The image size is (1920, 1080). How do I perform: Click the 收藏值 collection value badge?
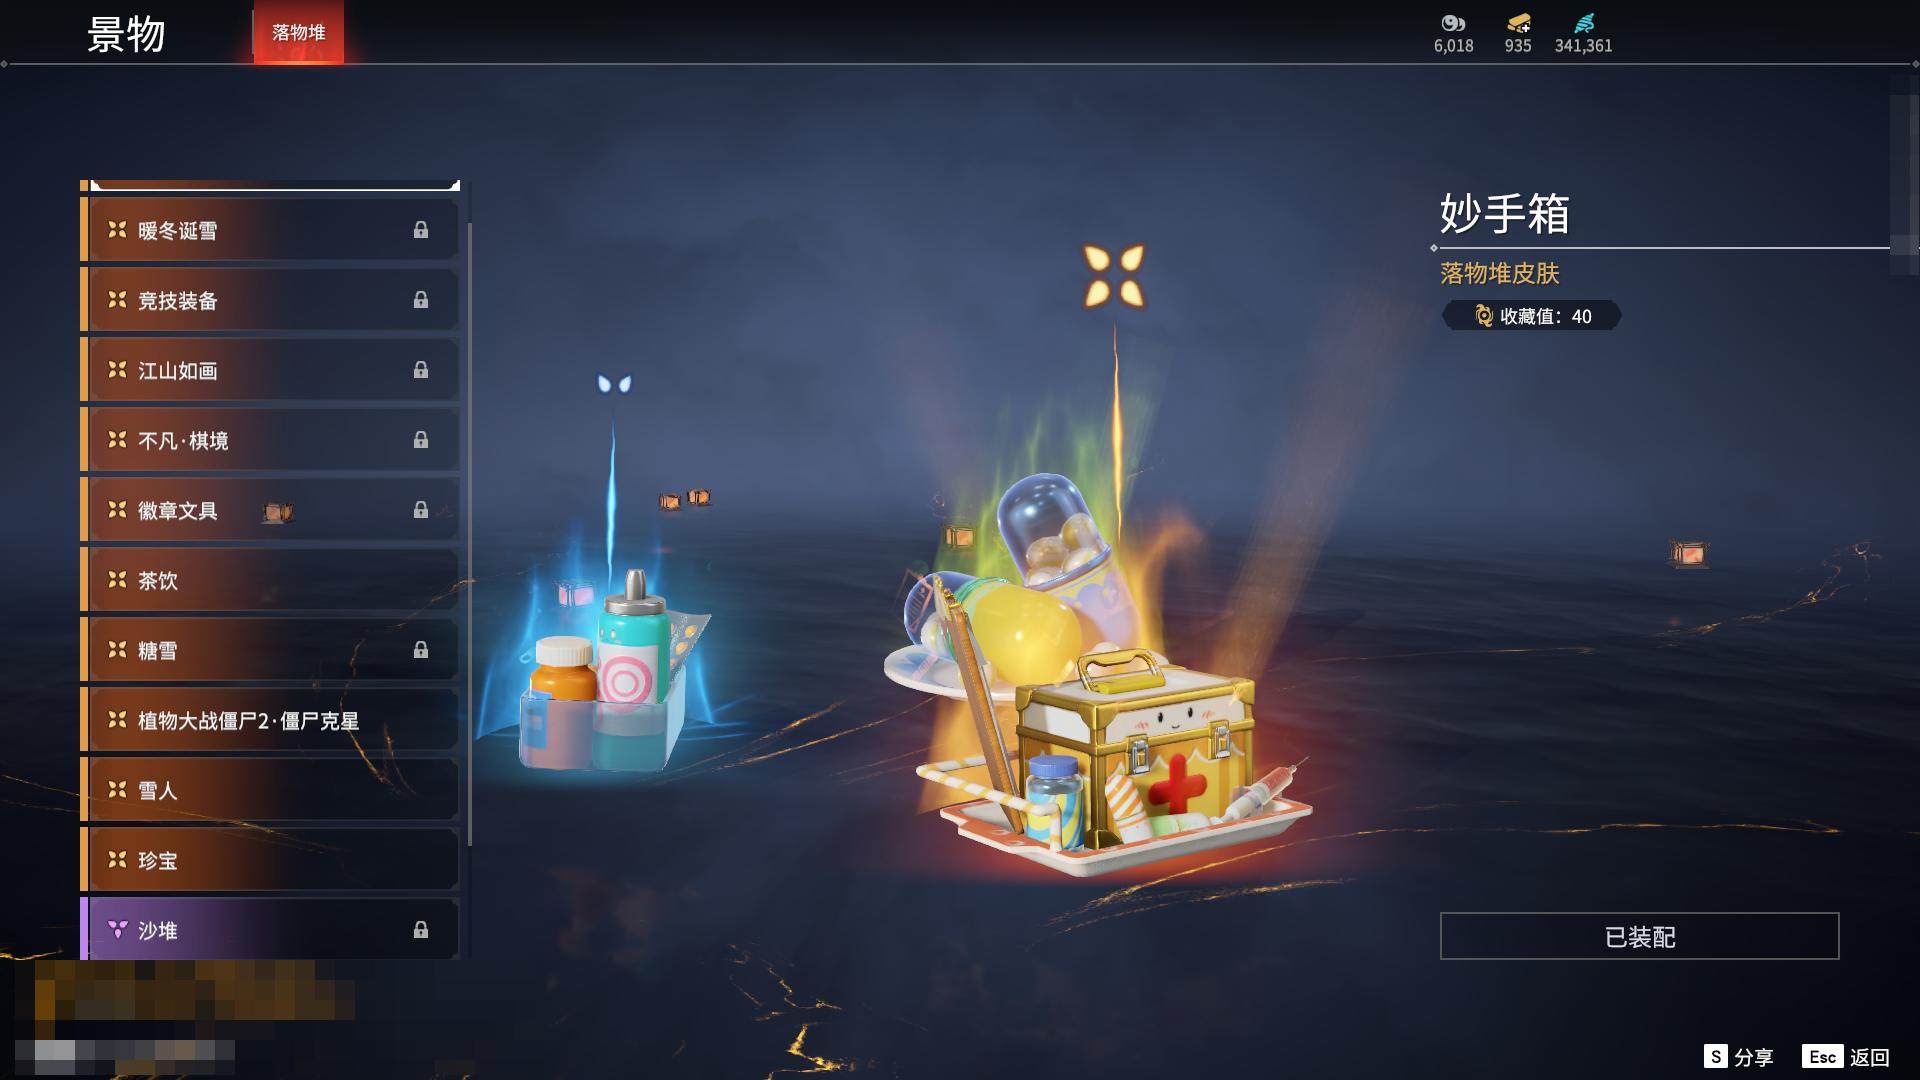click(1531, 316)
